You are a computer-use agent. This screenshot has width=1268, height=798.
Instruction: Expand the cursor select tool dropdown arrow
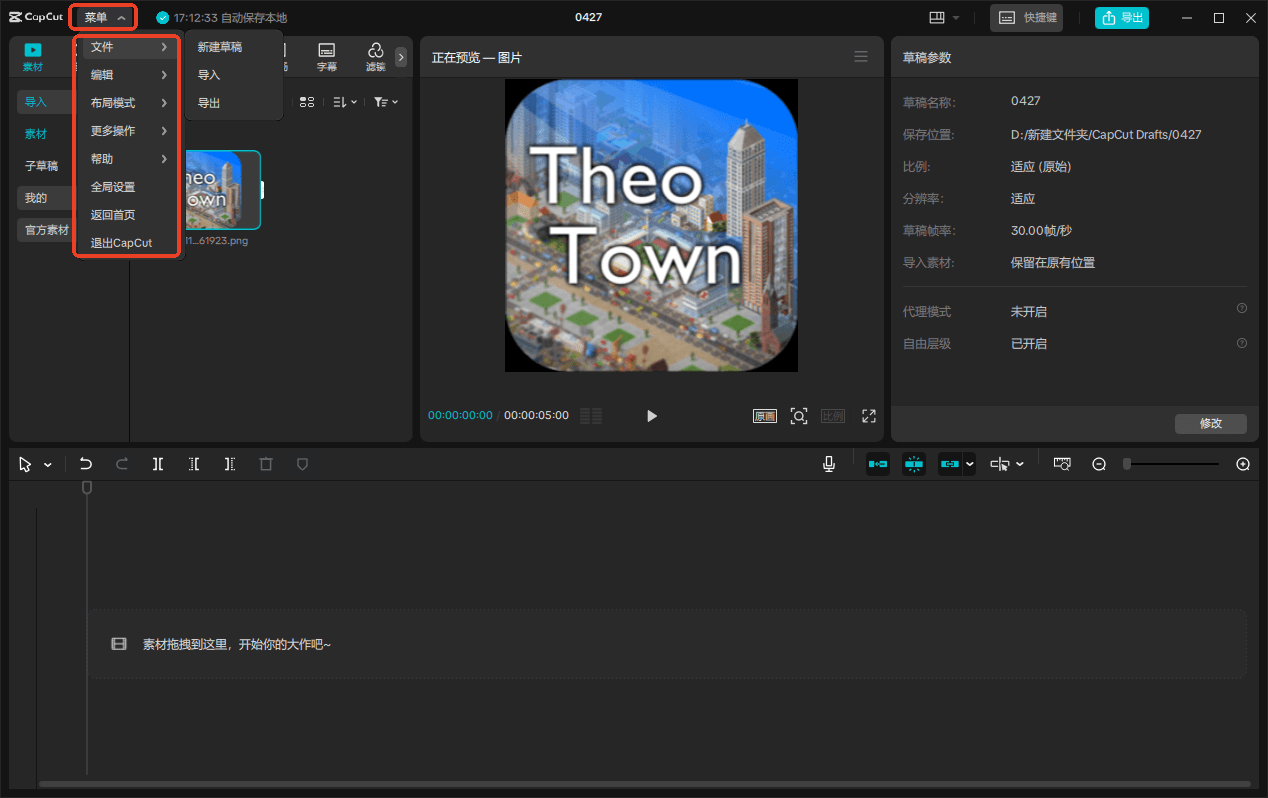coord(48,465)
